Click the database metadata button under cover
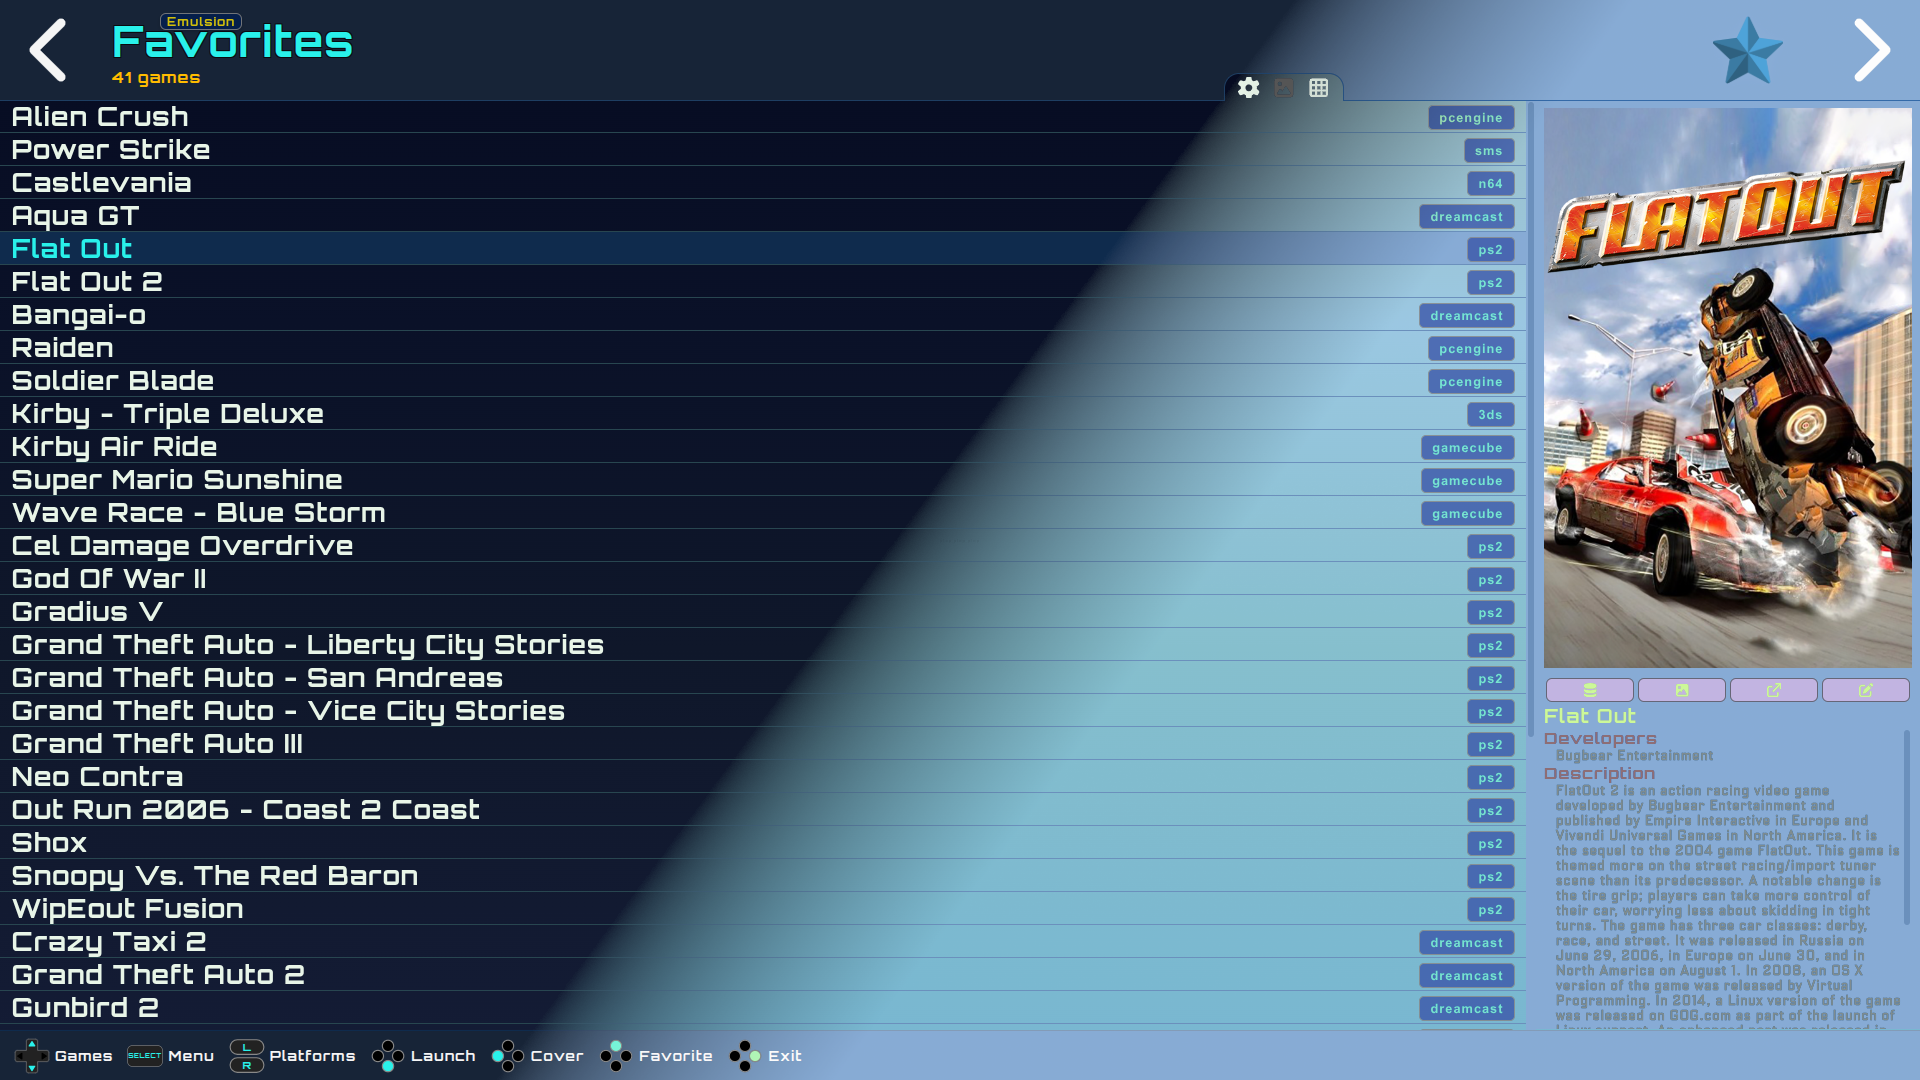The image size is (1920, 1080). coord(1589,690)
